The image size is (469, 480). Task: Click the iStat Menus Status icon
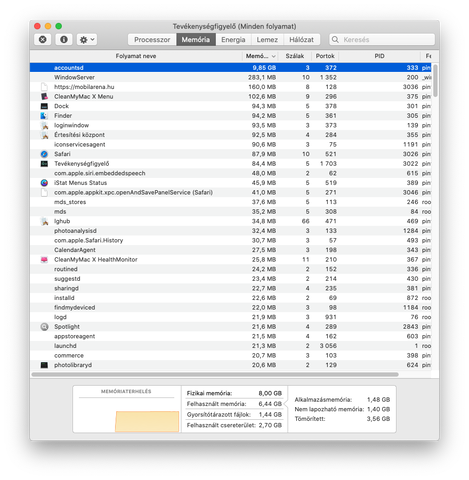44,183
